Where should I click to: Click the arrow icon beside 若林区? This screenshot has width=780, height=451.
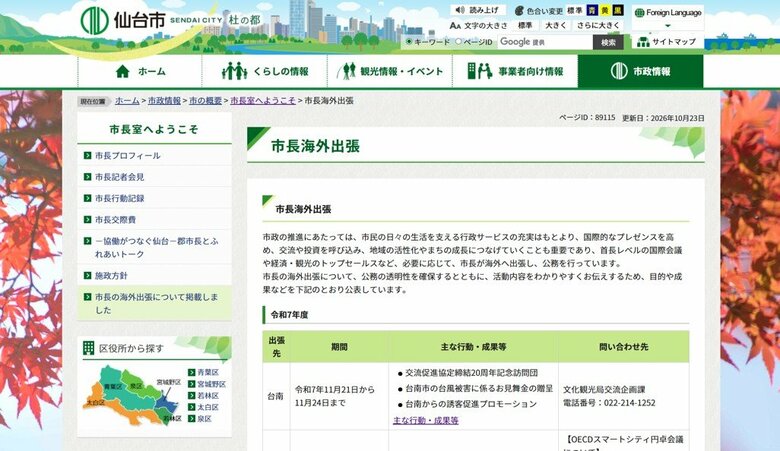(192, 396)
